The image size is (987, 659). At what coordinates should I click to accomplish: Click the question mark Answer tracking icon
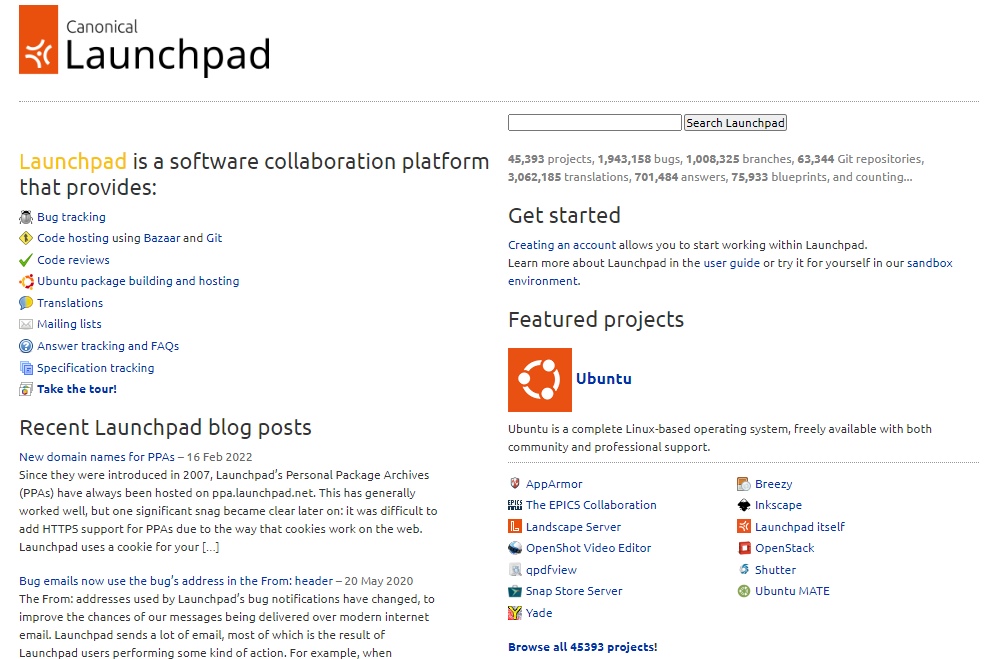point(26,346)
